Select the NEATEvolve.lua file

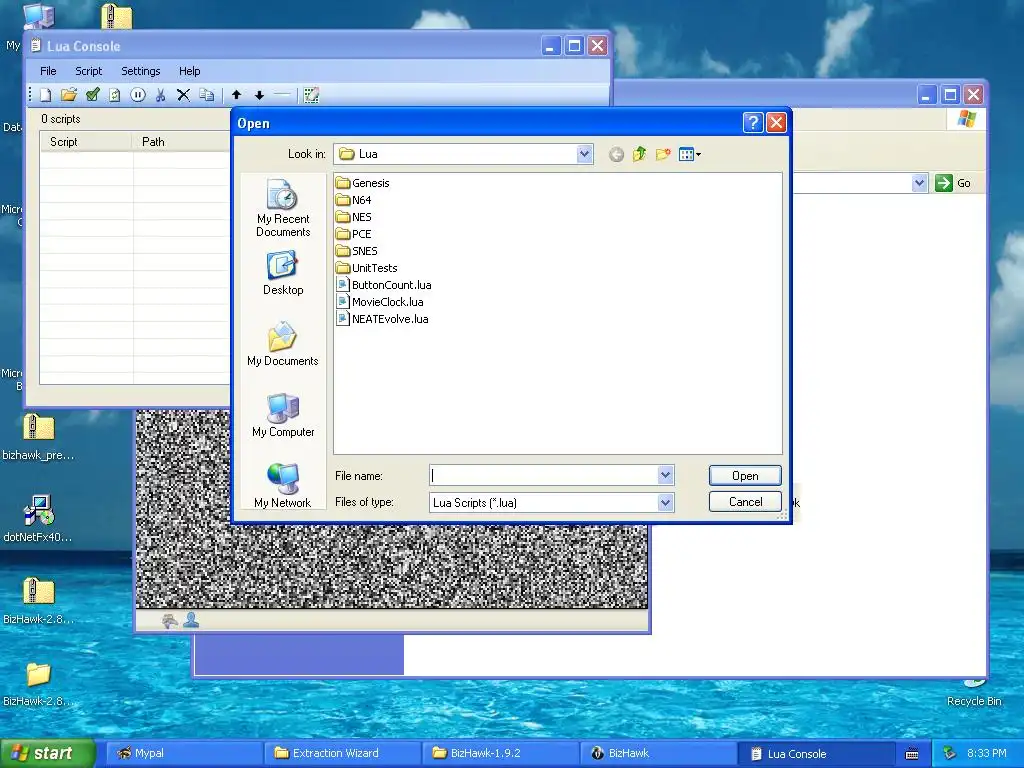pyautogui.click(x=382, y=319)
